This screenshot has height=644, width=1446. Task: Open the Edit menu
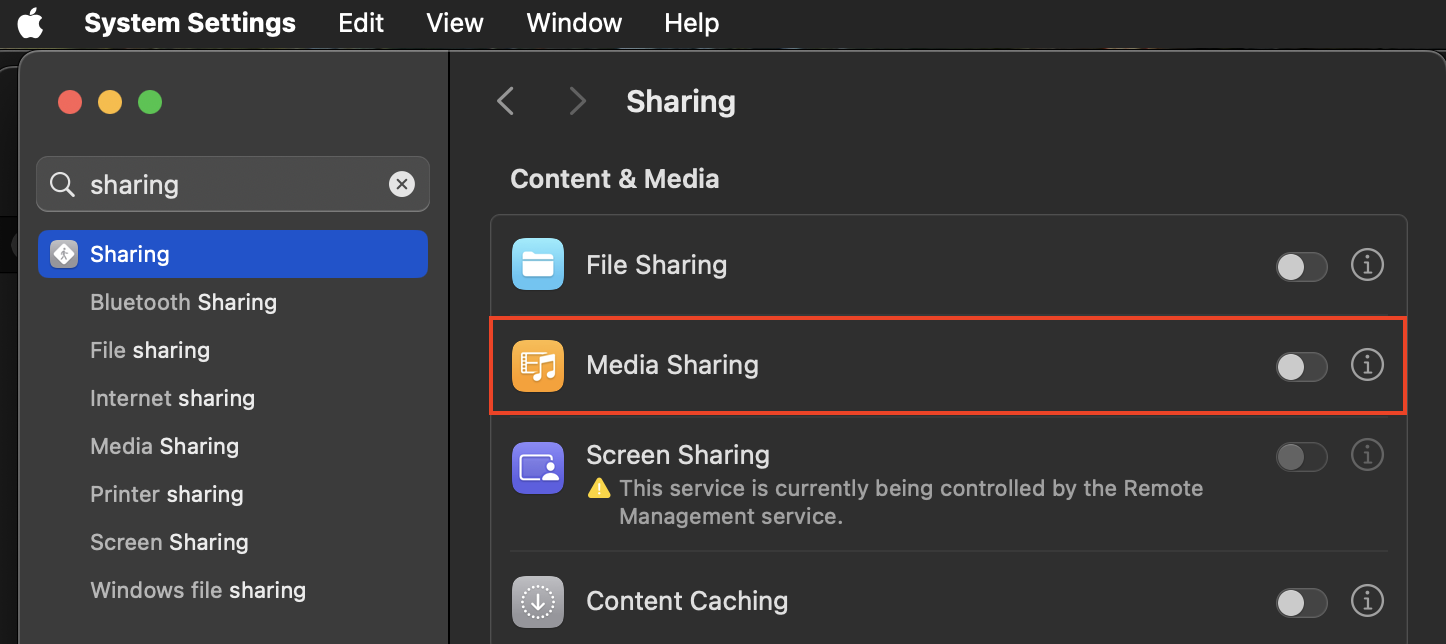point(361,23)
